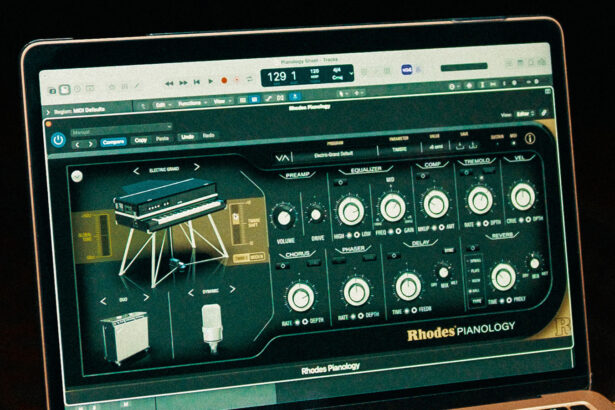
Task: Toggle the Reverb power switch
Action: click(x=473, y=248)
